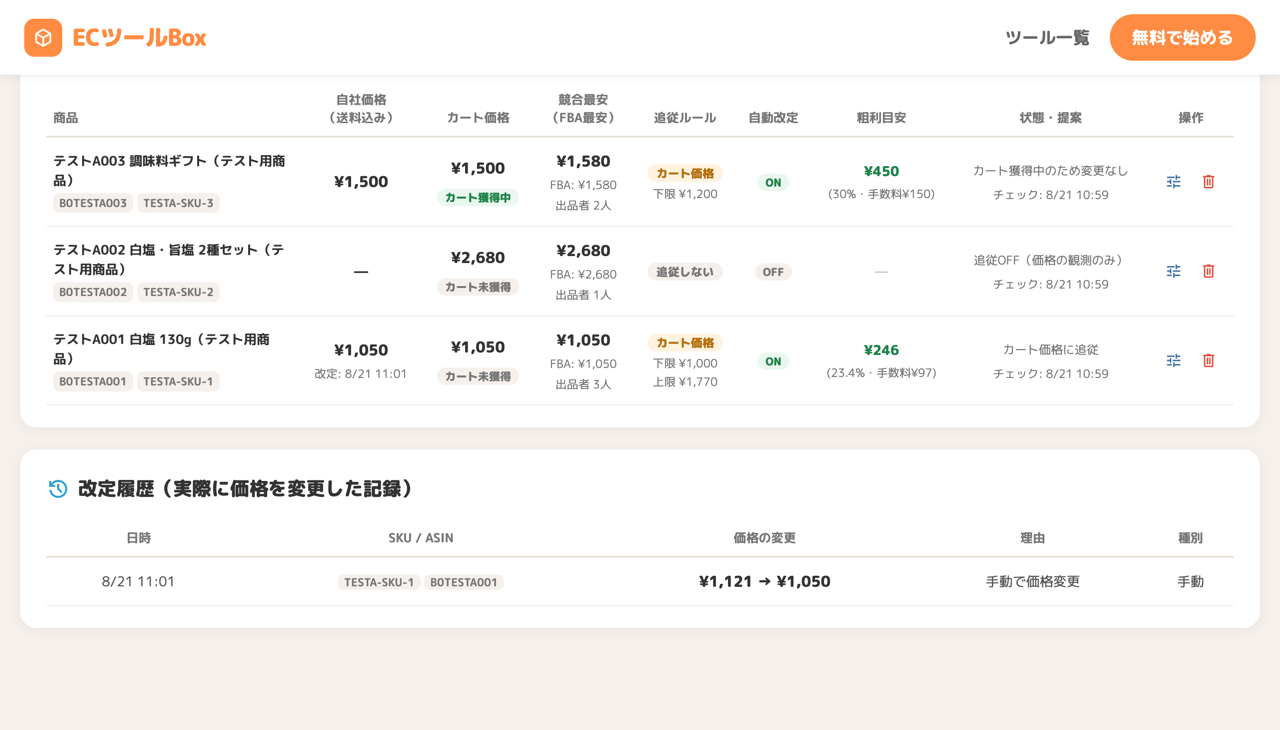Screen dimensions: 1280x730
Task: Select the B0TESTA002 ASIN tag
Action: pos(93,292)
